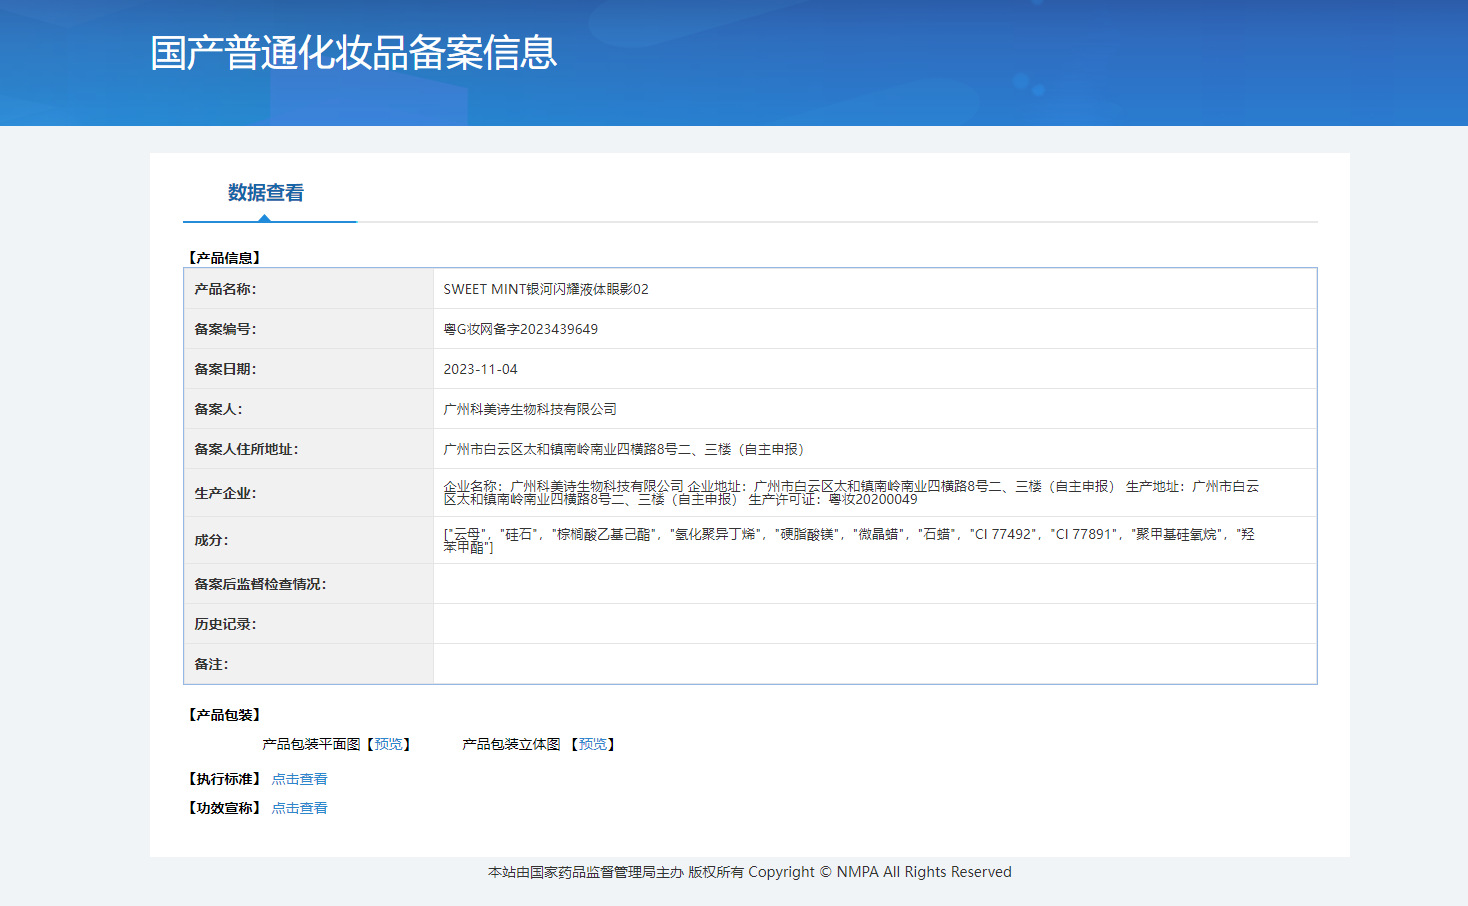Screen dimensions: 1468x906
Task: Select the SWEET MINT product name text
Action: 546,289
